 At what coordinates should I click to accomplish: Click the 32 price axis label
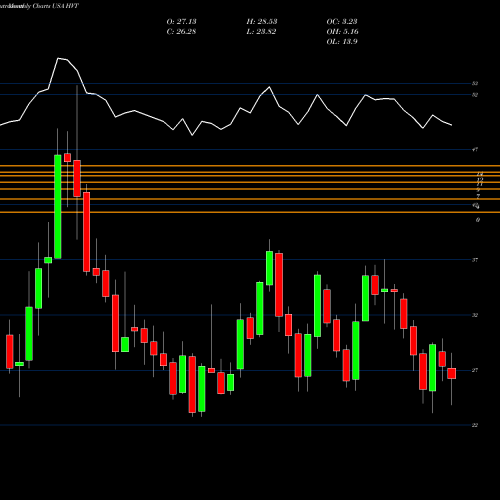point(475,315)
